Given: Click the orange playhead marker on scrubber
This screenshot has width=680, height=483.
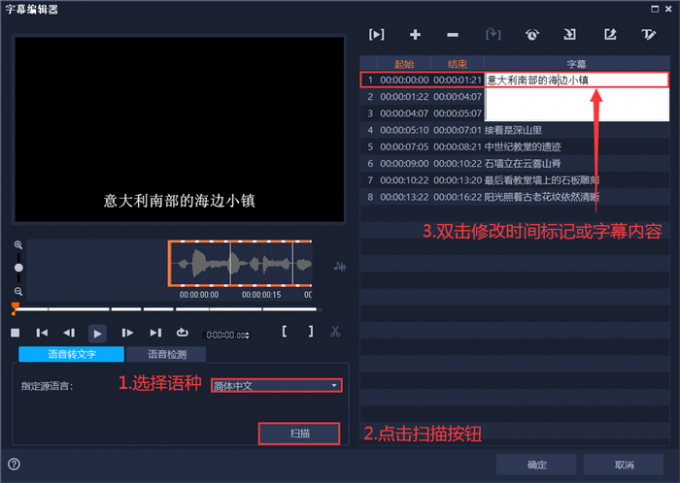Looking at the screenshot, I should click(15, 307).
